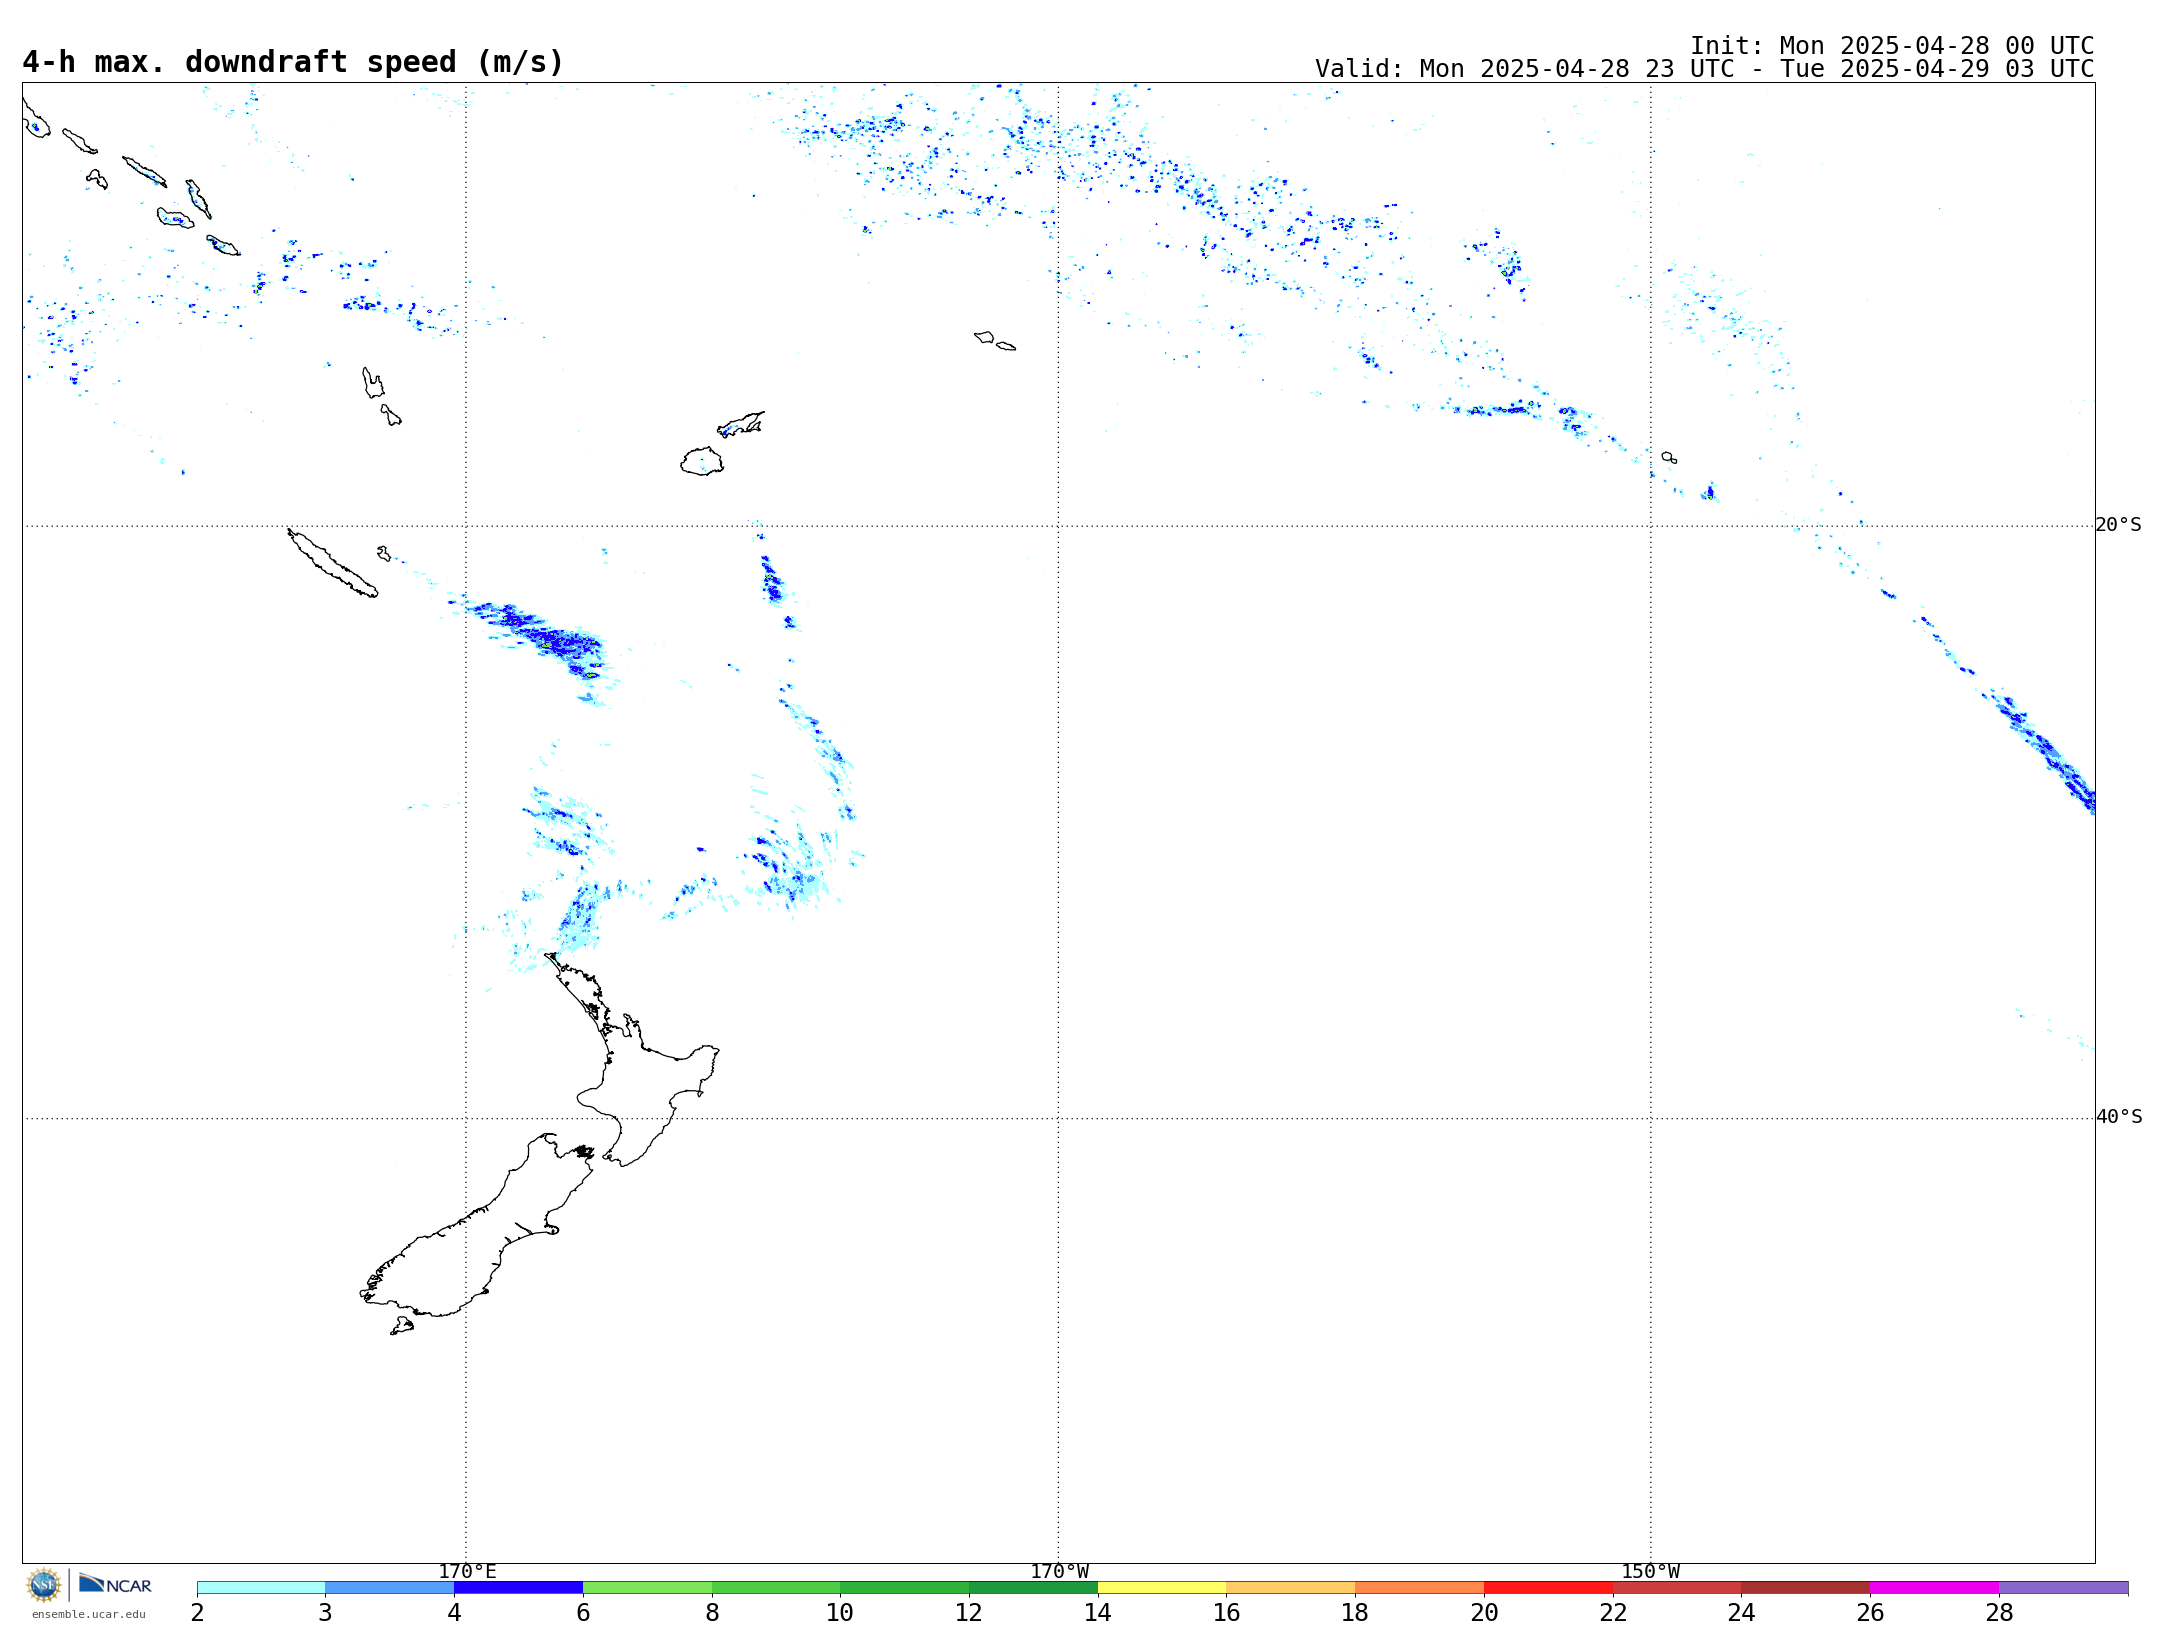Select the green 8-10 colorbar segment
Viewport: 2160px width, 1626px height.
pyautogui.click(x=776, y=1588)
